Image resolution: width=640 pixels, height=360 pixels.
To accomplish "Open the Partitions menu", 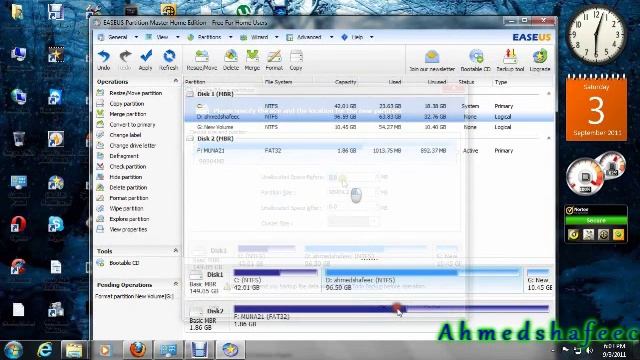I will click(209, 37).
